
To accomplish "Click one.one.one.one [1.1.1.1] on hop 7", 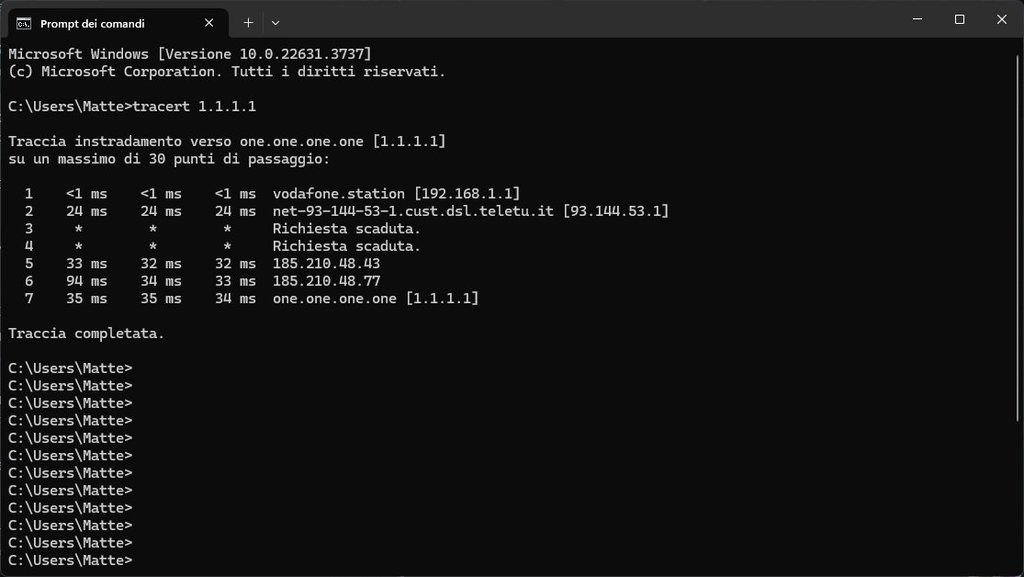I will click(376, 298).
